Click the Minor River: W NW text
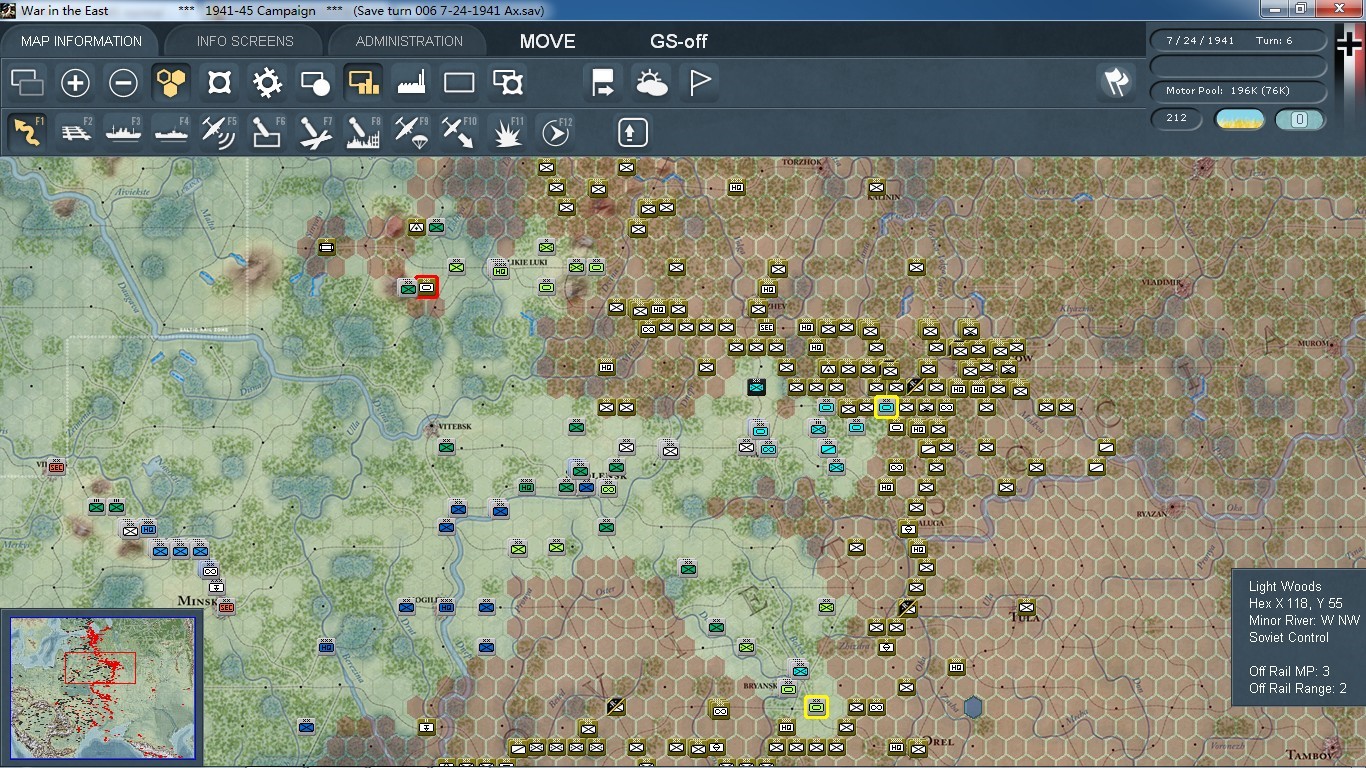The height and width of the screenshot is (768, 1366). (x=1304, y=621)
